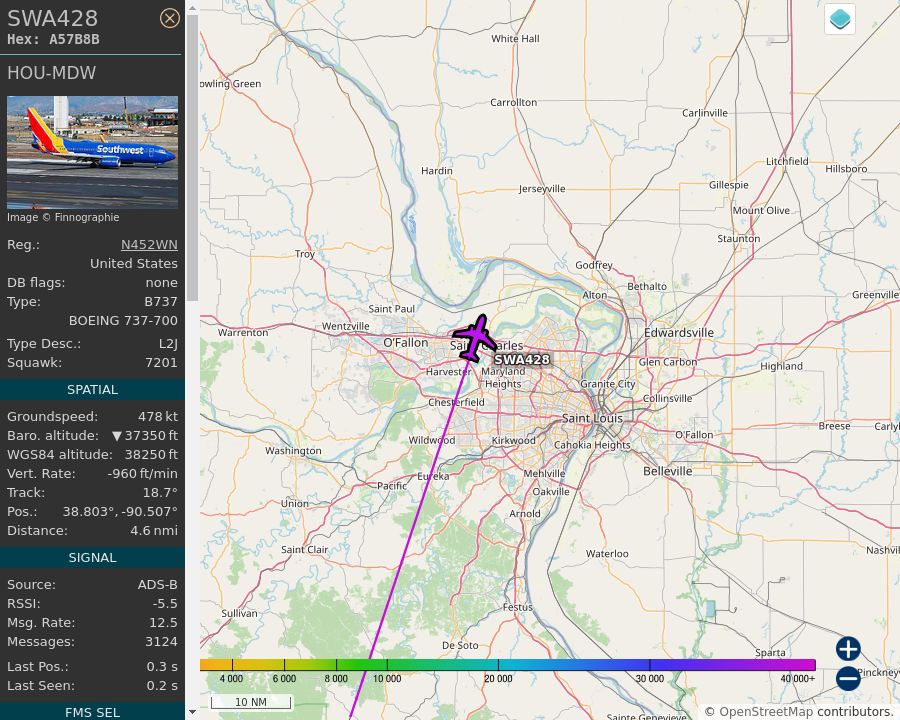Select the message rate 12.5

pos(164,622)
